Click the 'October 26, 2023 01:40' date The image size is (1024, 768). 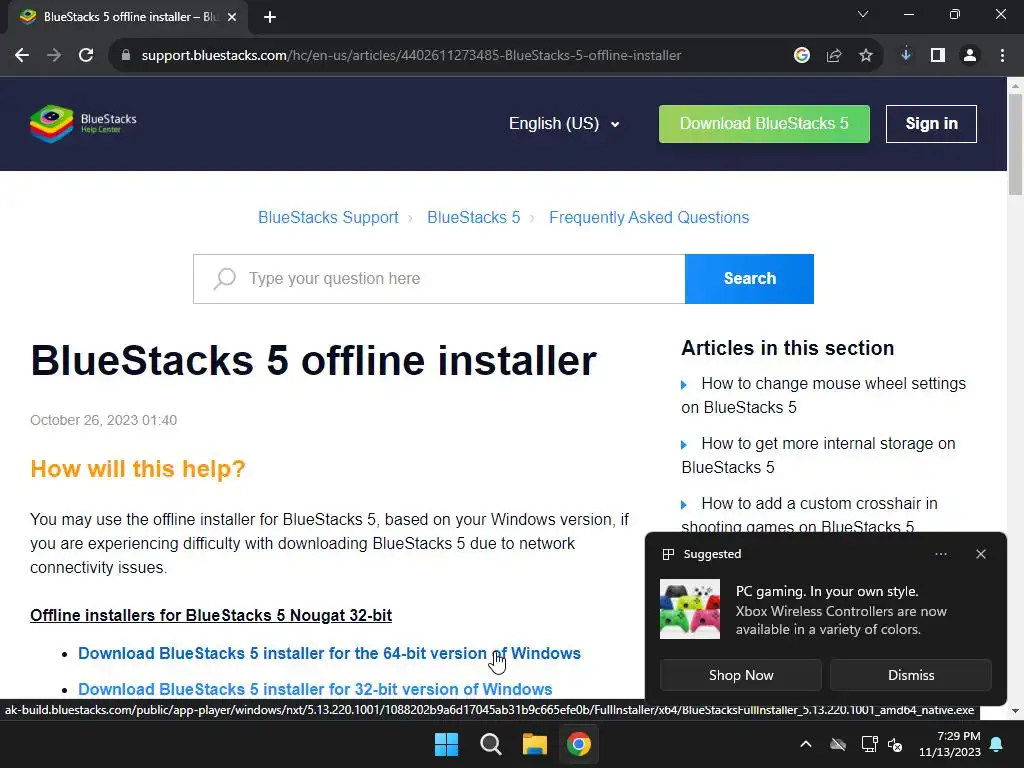click(103, 420)
